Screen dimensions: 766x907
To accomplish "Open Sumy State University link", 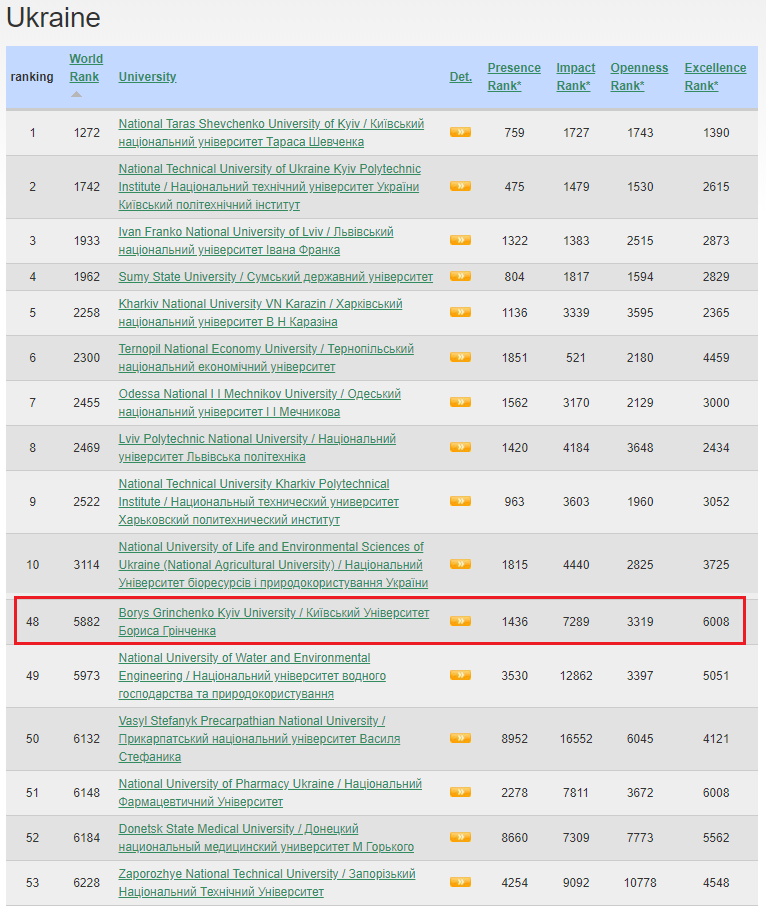I will (x=275, y=277).
